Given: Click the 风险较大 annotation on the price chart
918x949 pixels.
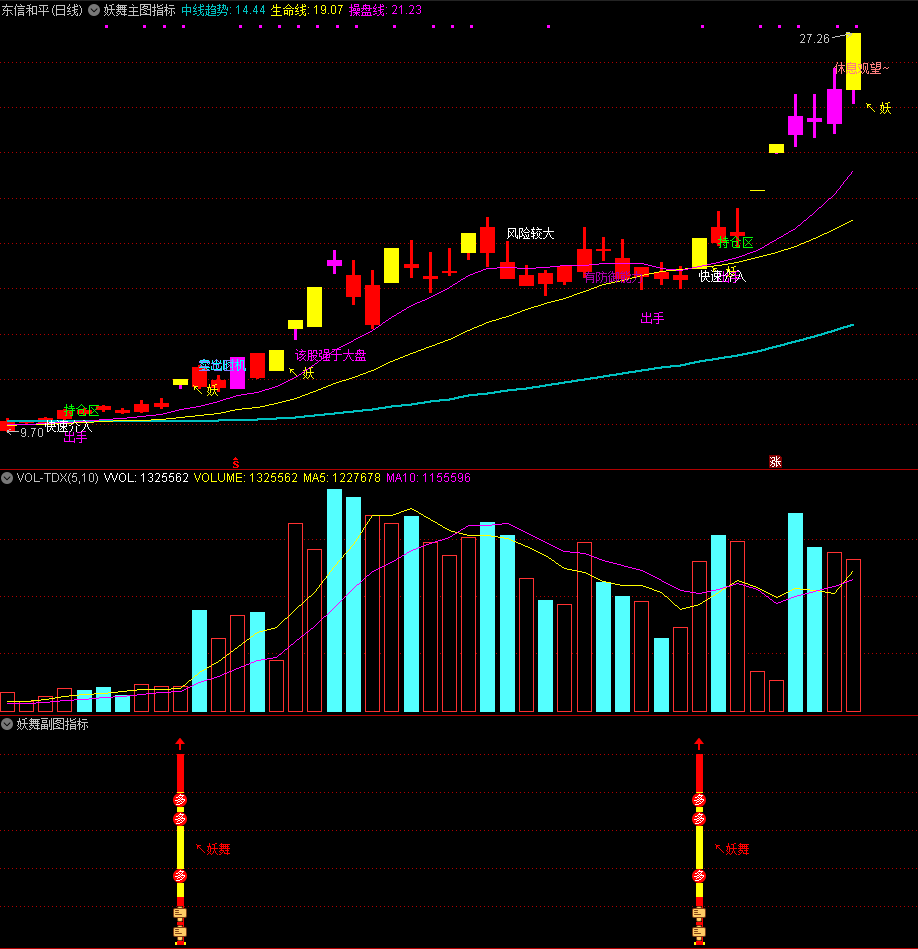Looking at the screenshot, I should (530, 234).
